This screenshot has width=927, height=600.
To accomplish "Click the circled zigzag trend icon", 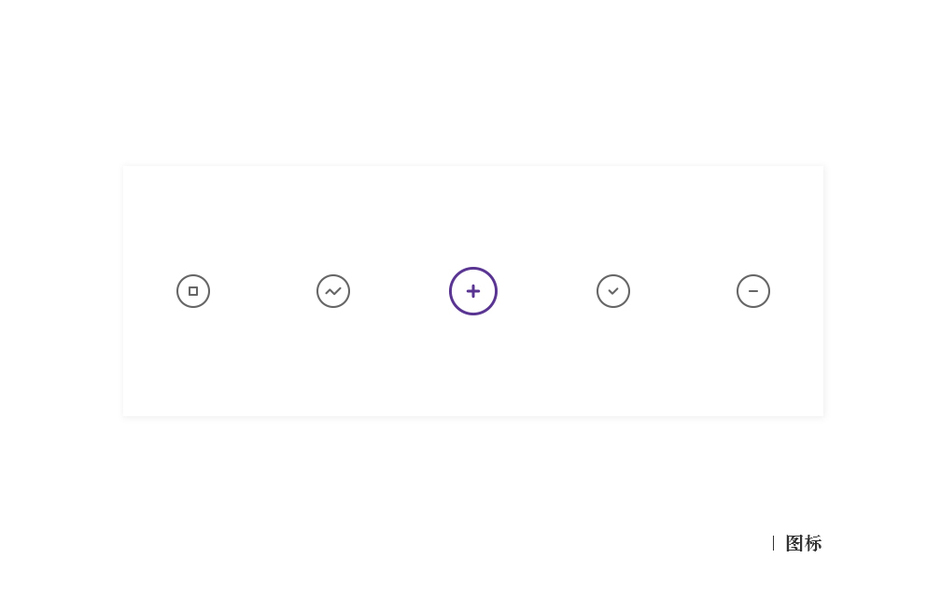I will [x=333, y=291].
